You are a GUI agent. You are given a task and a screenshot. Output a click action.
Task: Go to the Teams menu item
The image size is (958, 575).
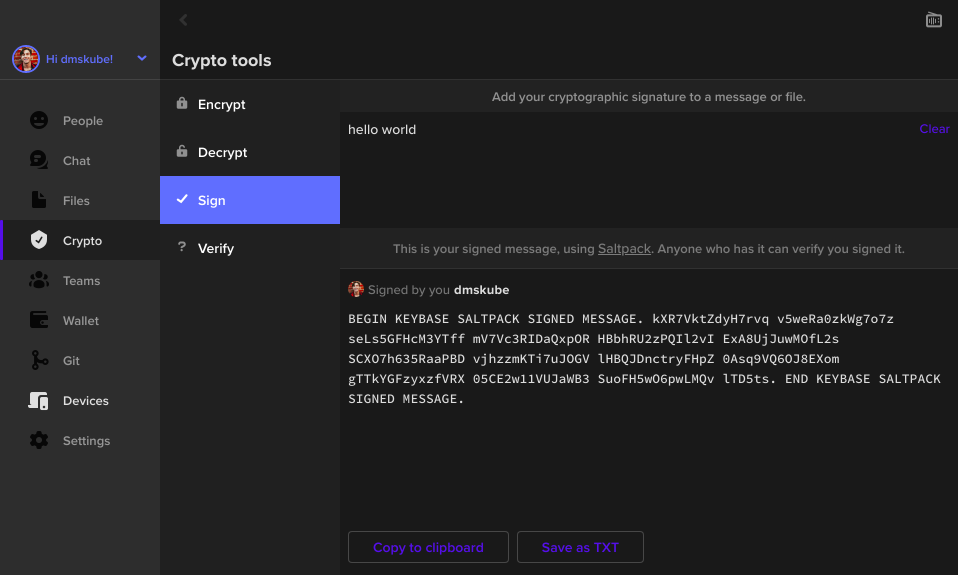click(x=80, y=280)
